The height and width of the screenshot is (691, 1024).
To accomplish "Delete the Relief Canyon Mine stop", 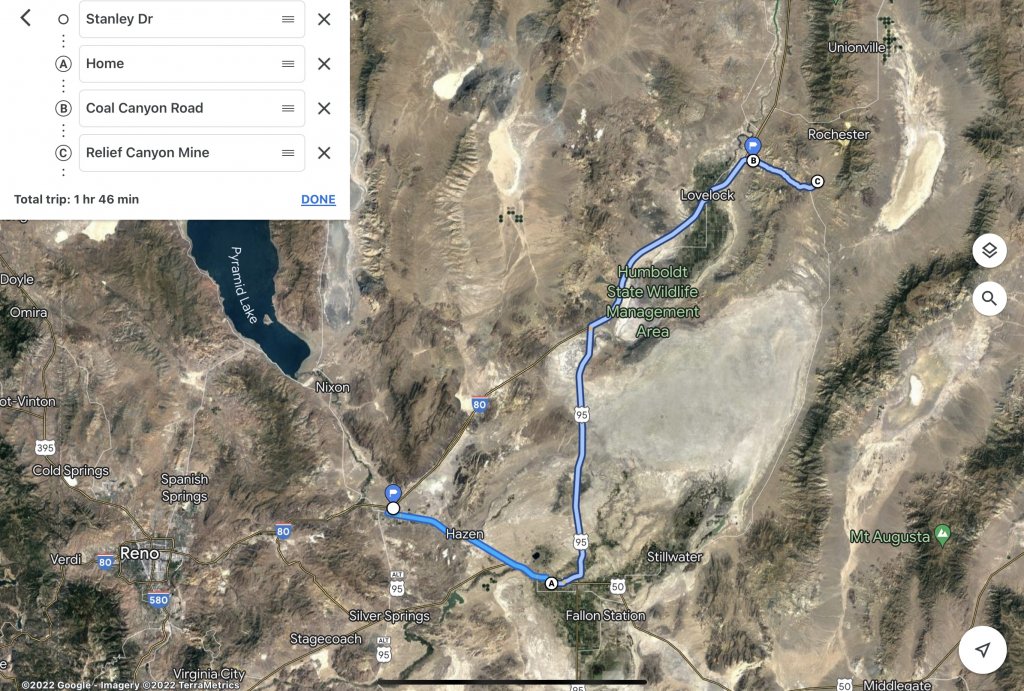I will pyautogui.click(x=324, y=153).
